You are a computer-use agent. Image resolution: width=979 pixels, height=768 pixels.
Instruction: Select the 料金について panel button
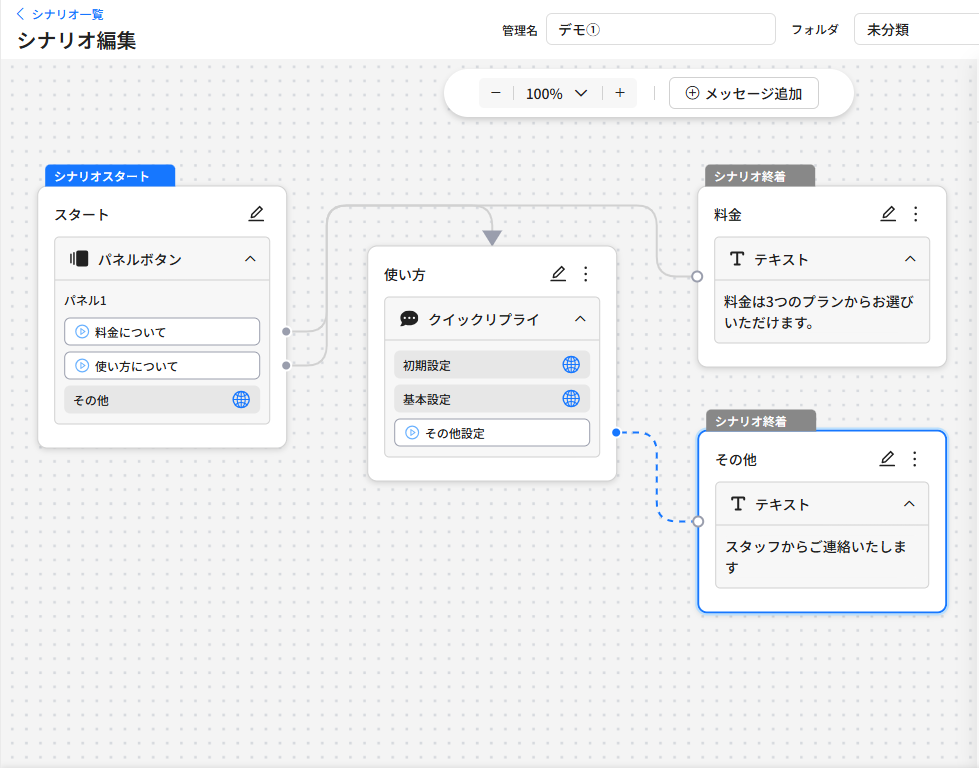(x=162, y=332)
